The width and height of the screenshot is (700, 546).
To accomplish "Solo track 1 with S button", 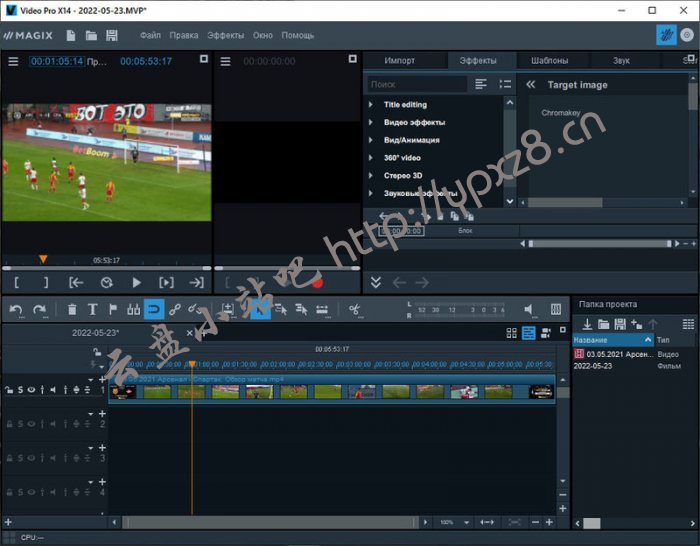I will tap(20, 390).
